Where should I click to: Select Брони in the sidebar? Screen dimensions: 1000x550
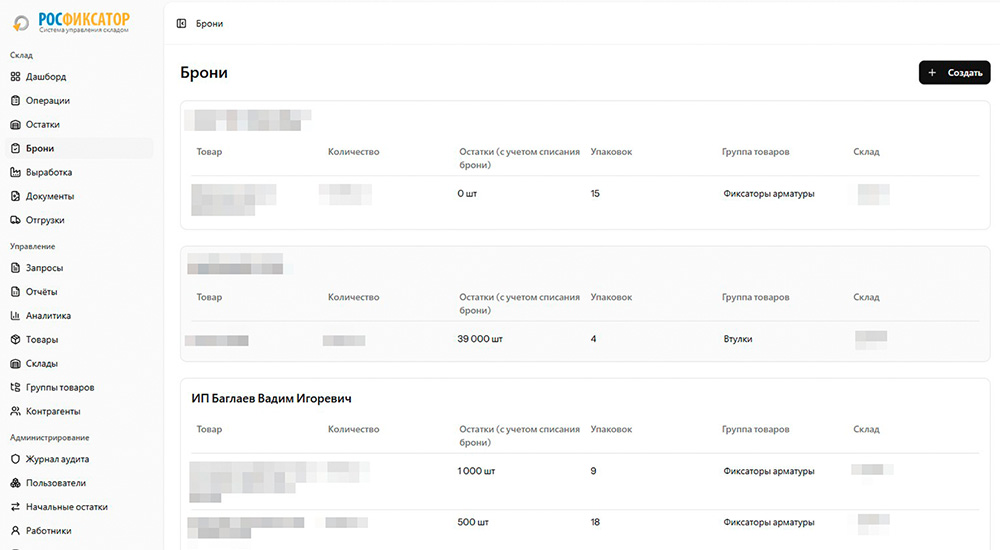79,148
